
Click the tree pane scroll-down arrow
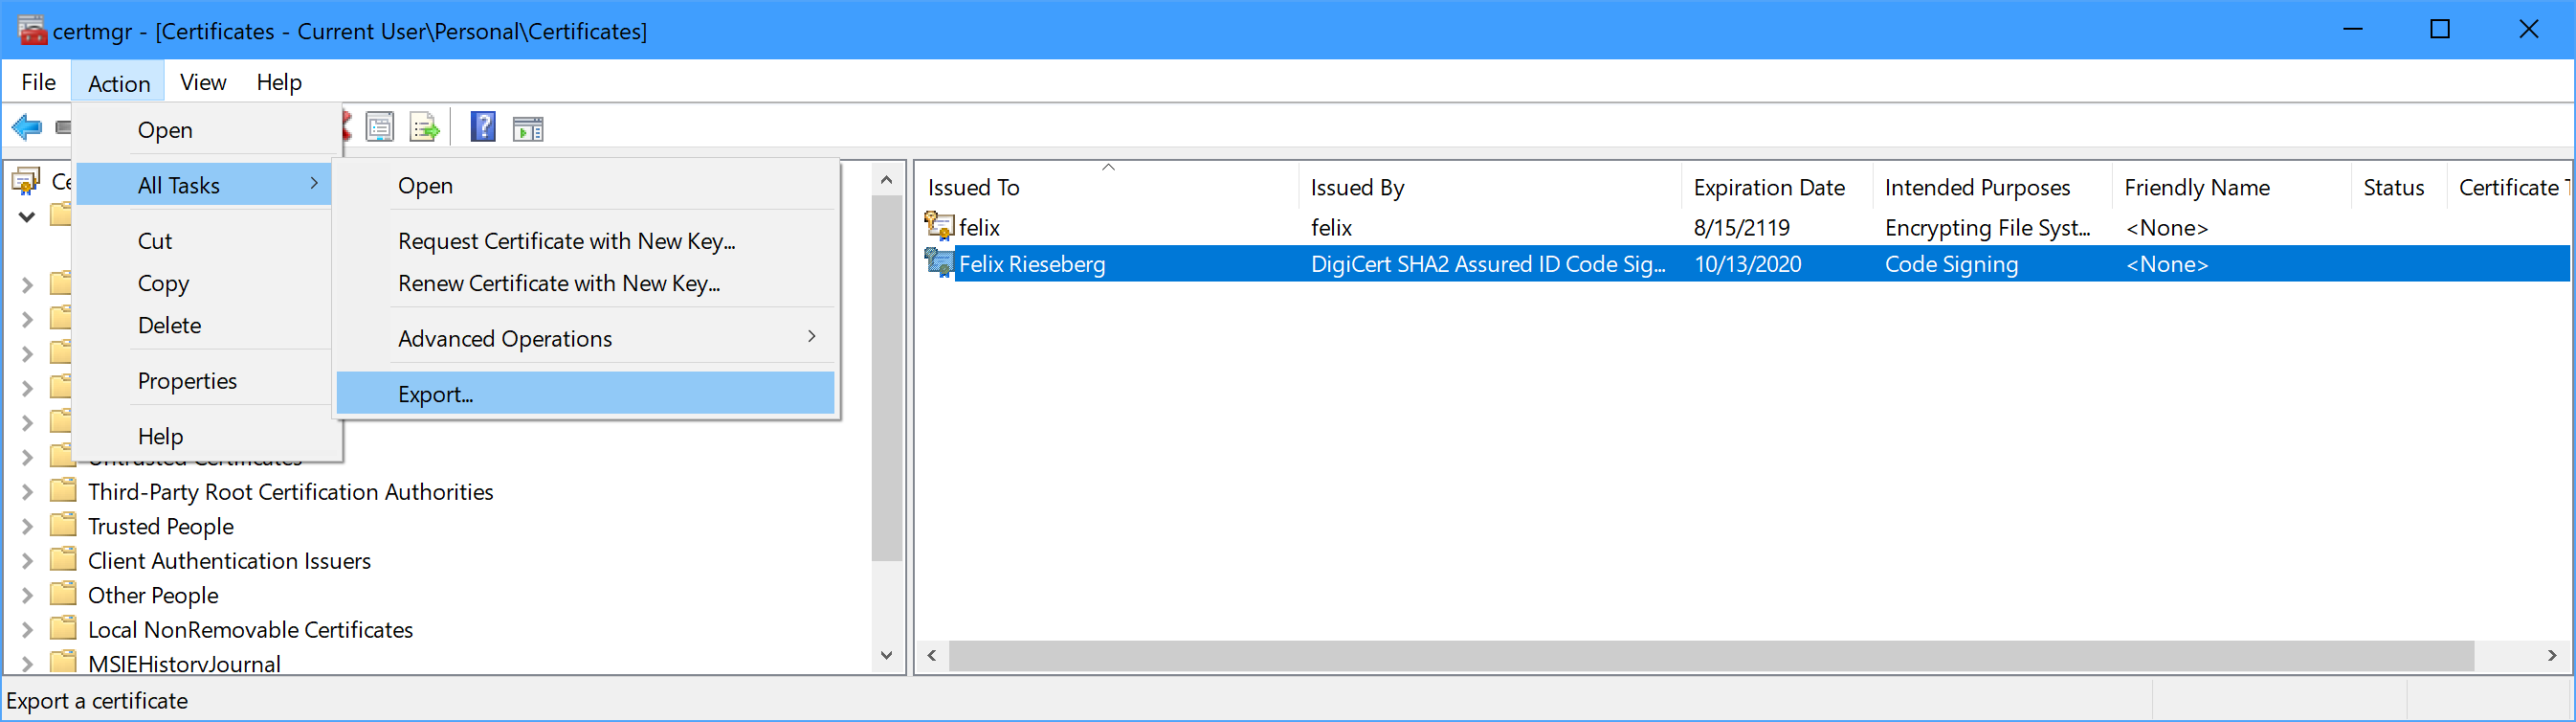click(886, 655)
